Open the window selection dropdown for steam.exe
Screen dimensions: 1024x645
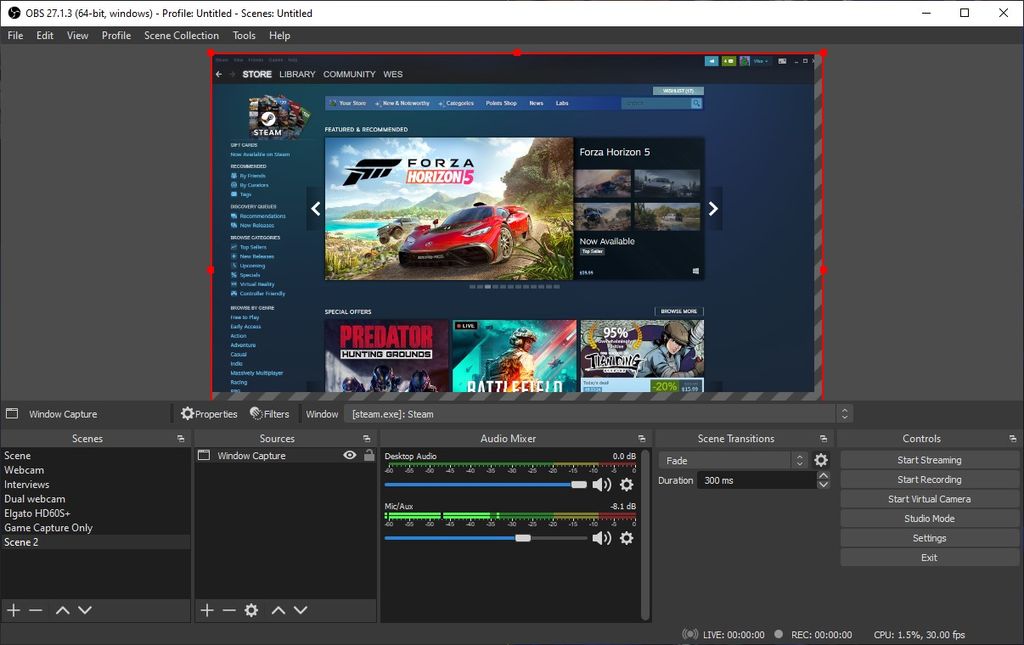point(843,413)
